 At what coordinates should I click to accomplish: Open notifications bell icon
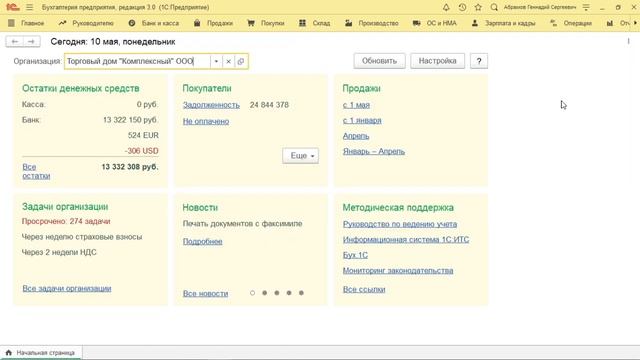pos(446,7)
